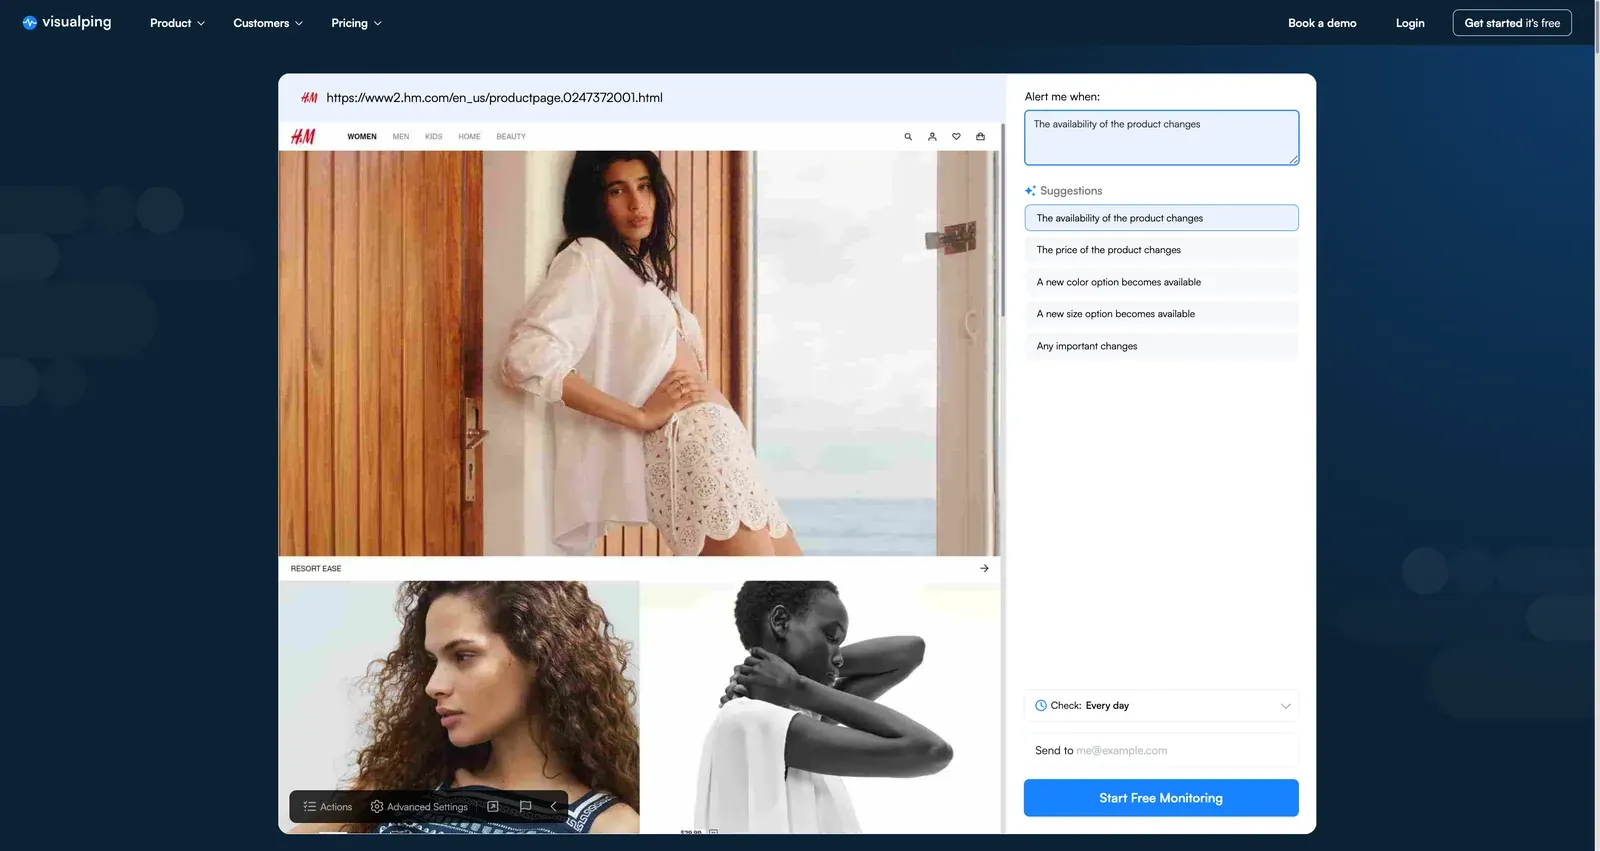
Task: Expand the Product navigation dropdown
Action: click(177, 23)
